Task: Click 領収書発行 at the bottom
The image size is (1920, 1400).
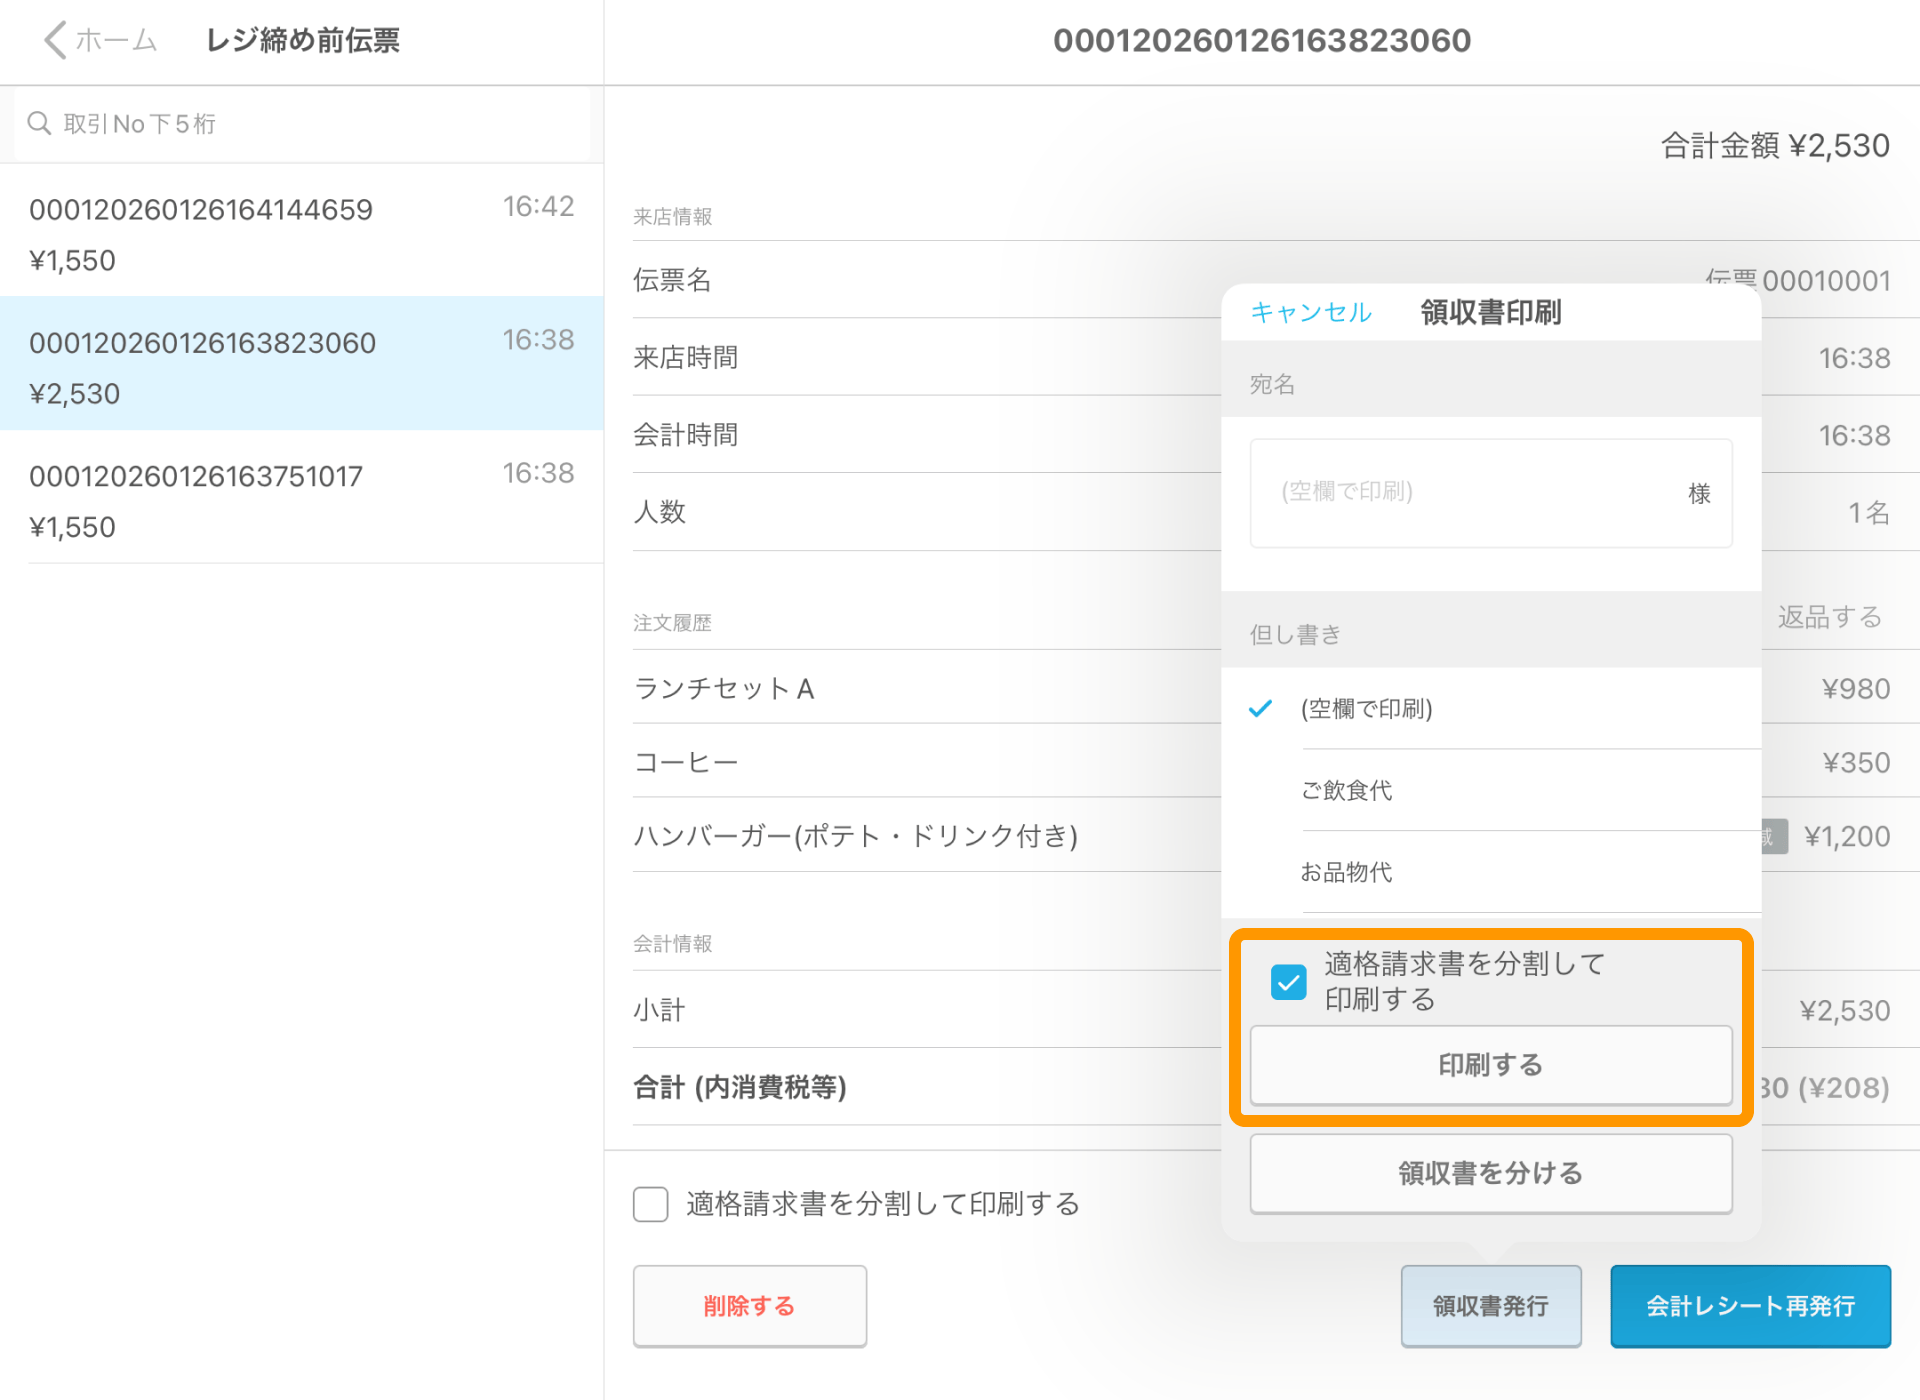Action: [x=1490, y=1306]
